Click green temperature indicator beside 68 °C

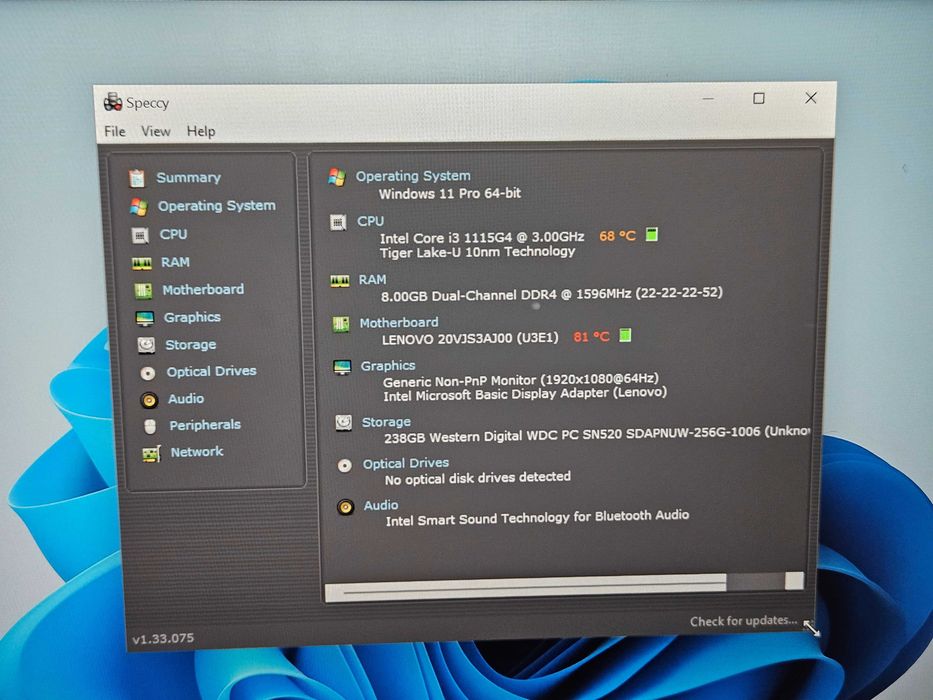652,235
